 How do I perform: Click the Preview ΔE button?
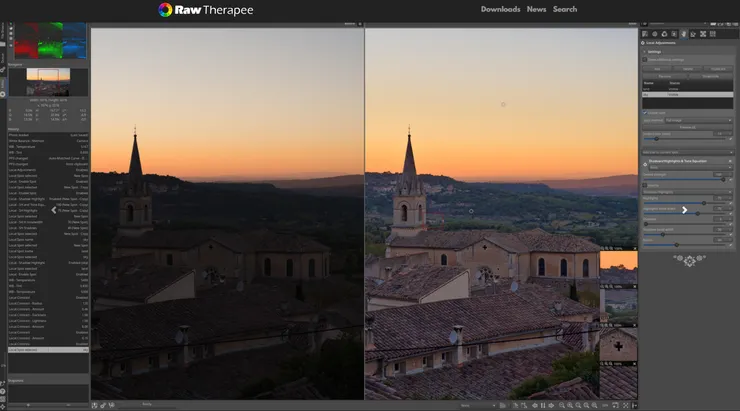(687, 127)
